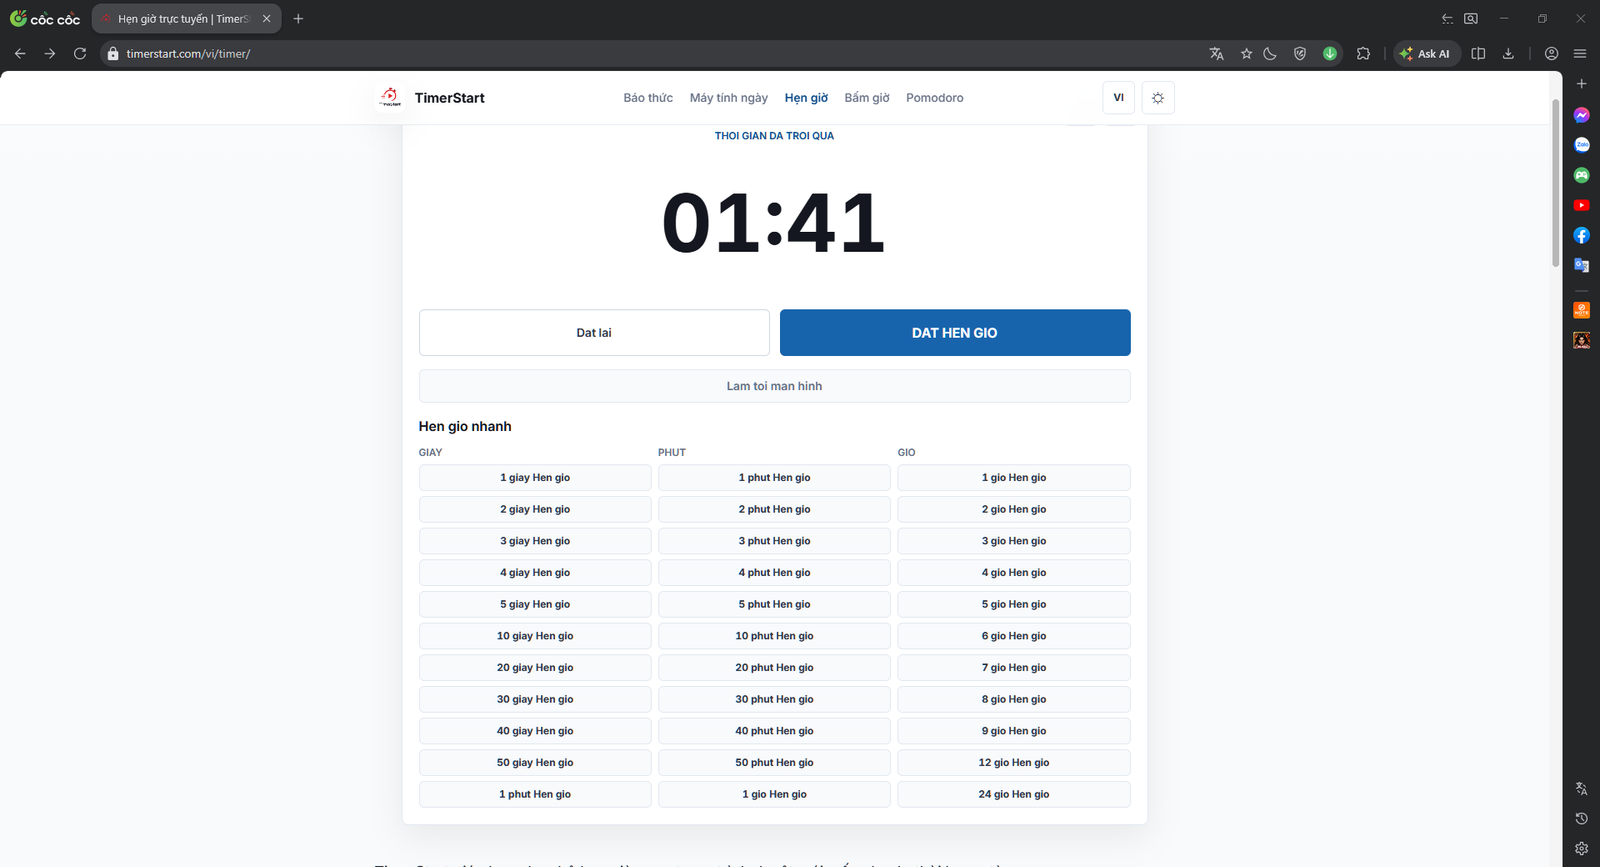The image size is (1600, 867).
Task: Bookmark this page with the star icon
Action: (x=1246, y=54)
